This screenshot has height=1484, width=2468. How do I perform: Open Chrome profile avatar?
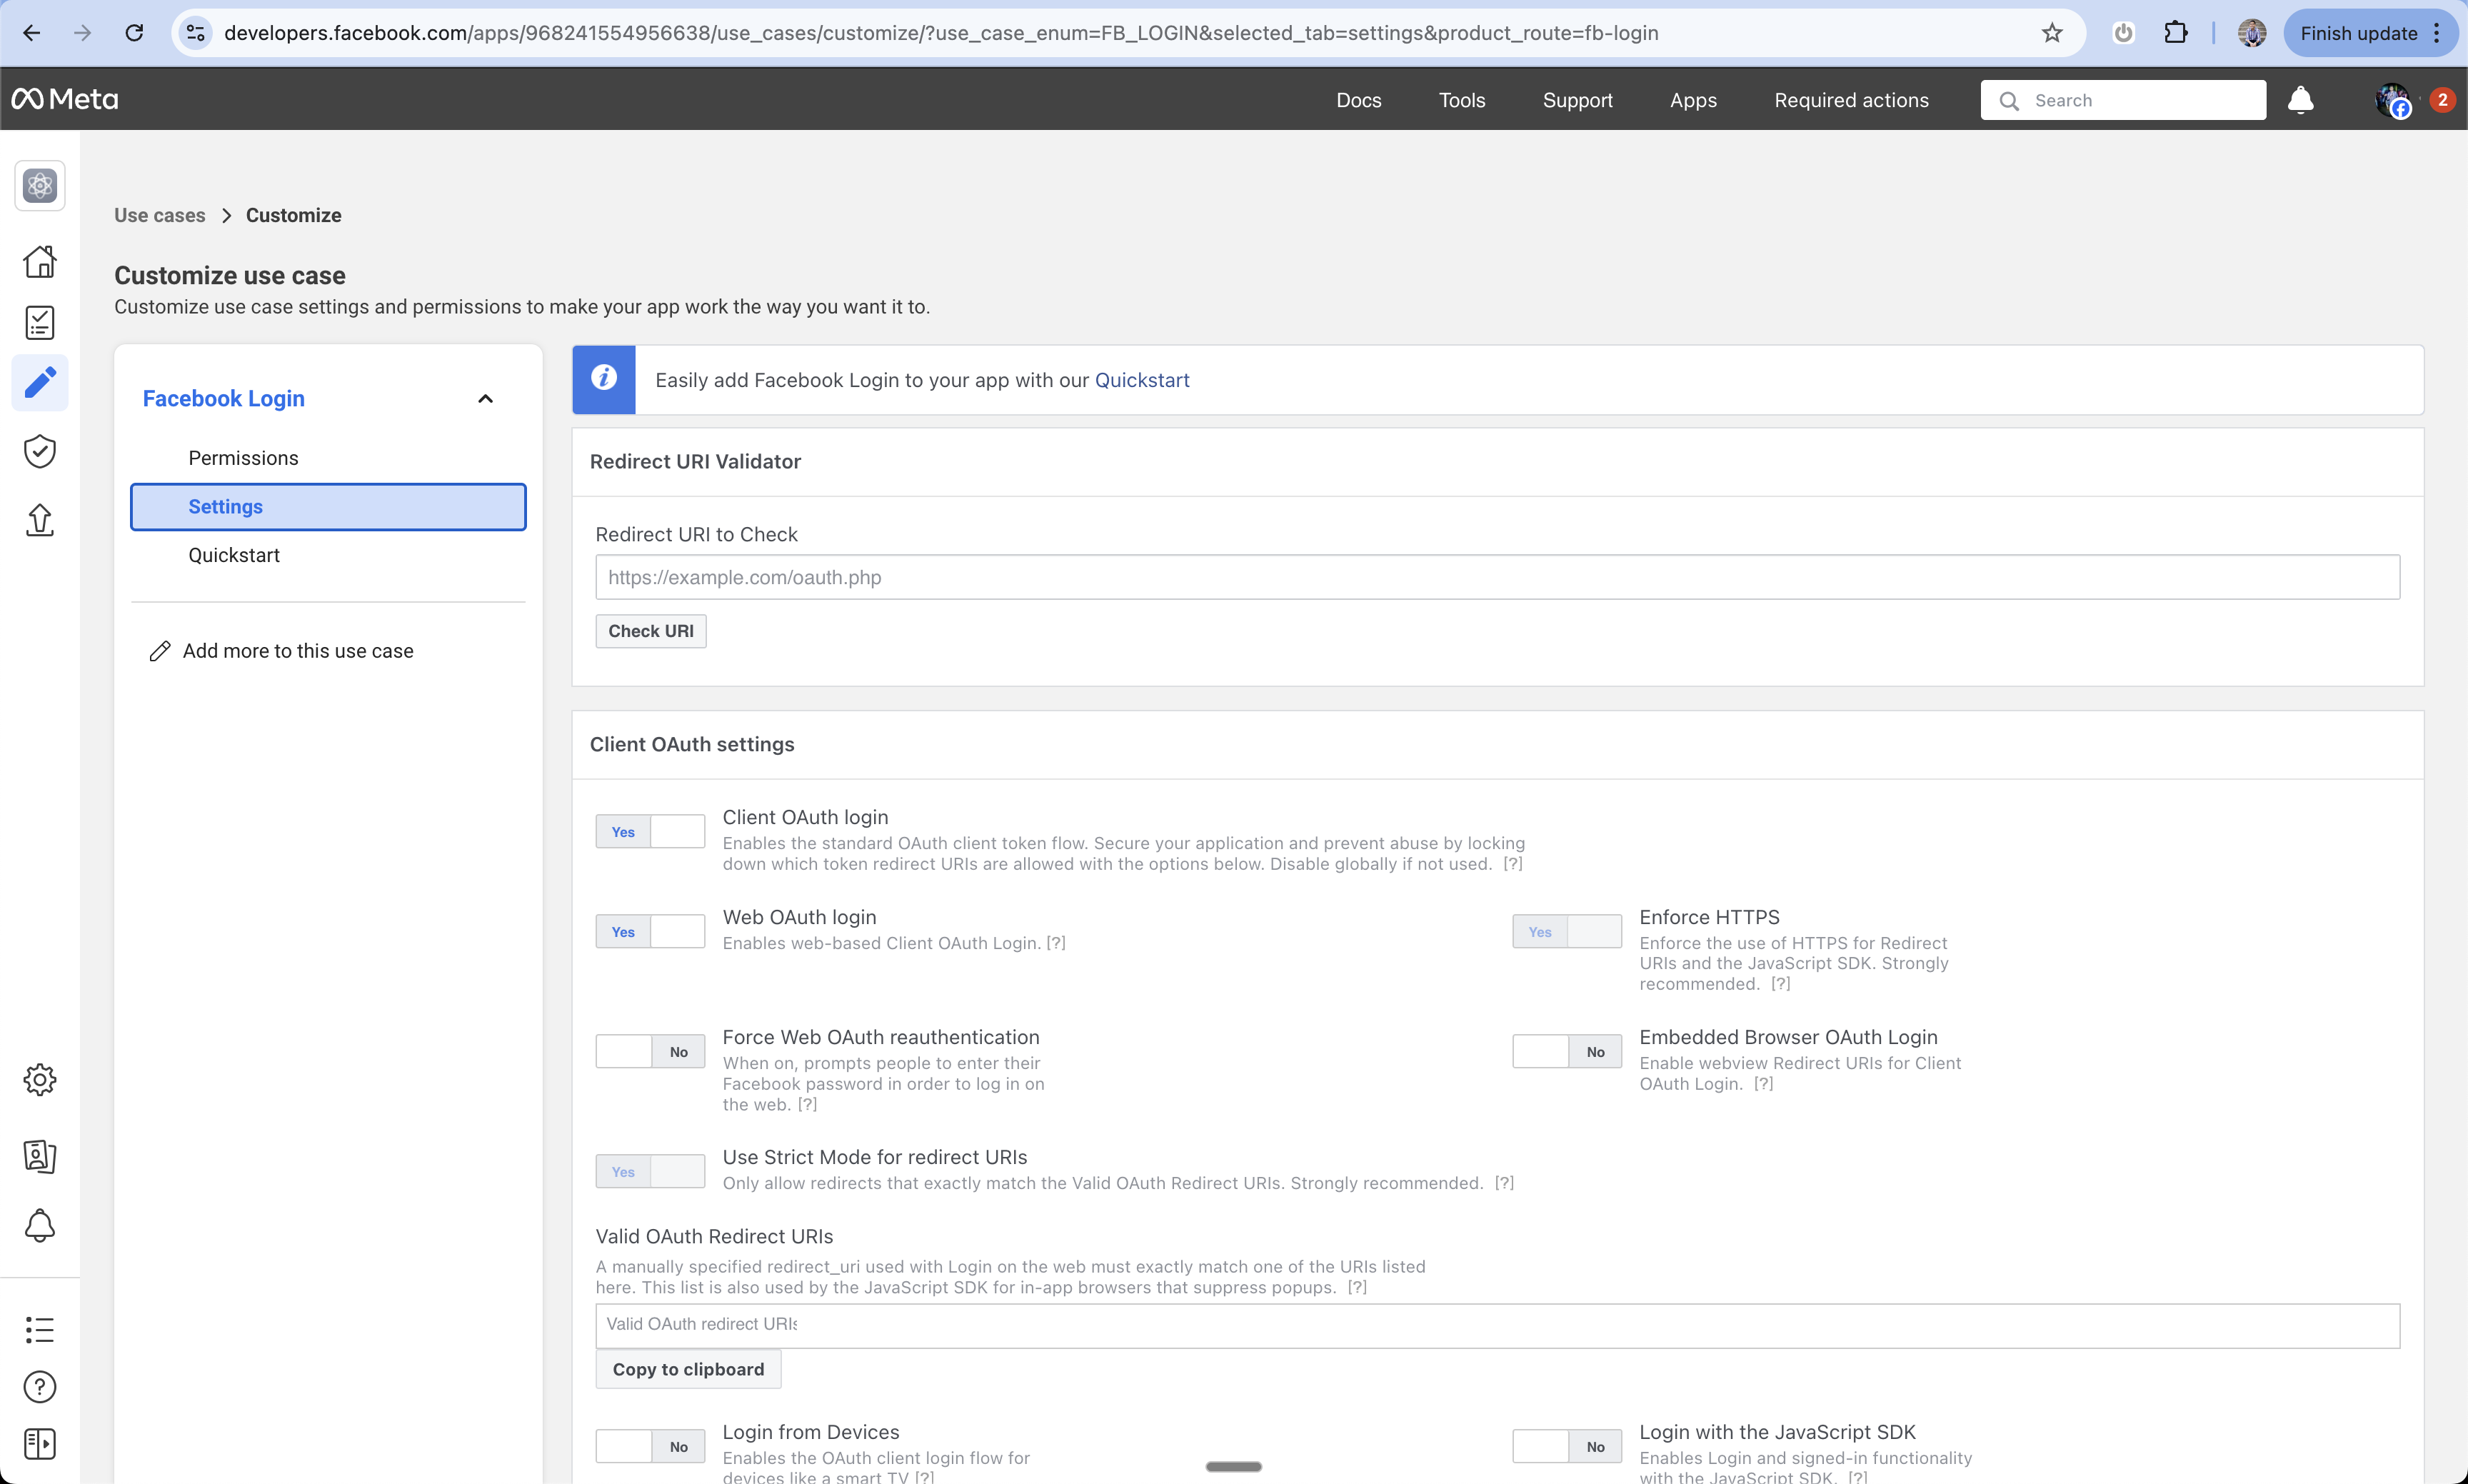2251,33
